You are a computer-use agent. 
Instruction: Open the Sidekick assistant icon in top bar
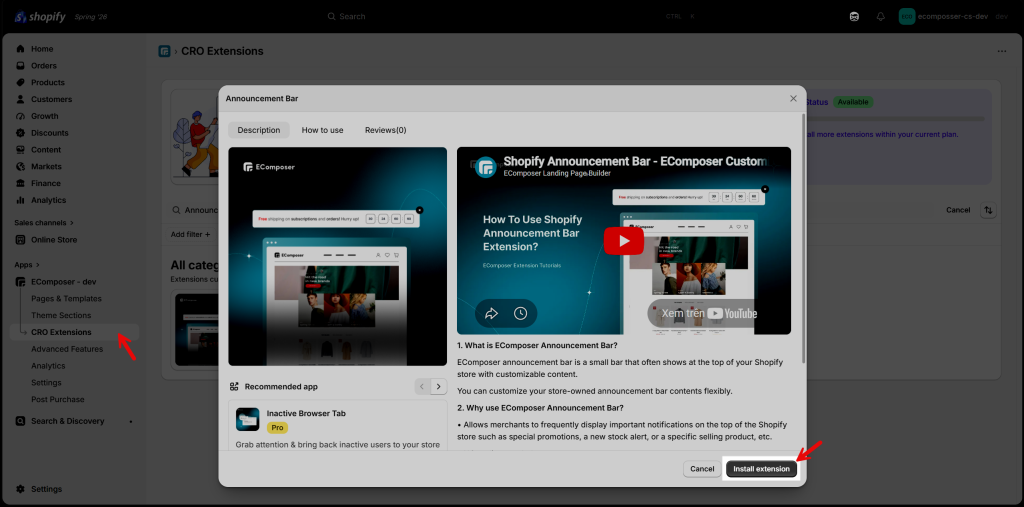[854, 16]
